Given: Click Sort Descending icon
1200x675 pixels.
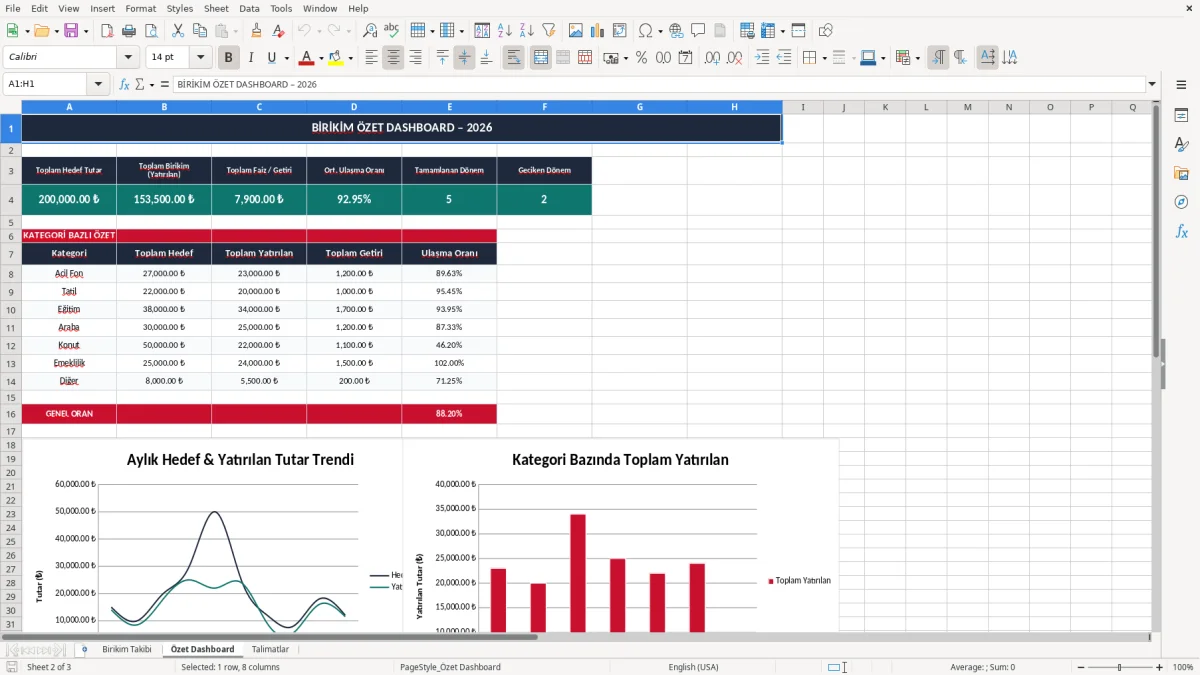Looking at the screenshot, I should tap(527, 31).
